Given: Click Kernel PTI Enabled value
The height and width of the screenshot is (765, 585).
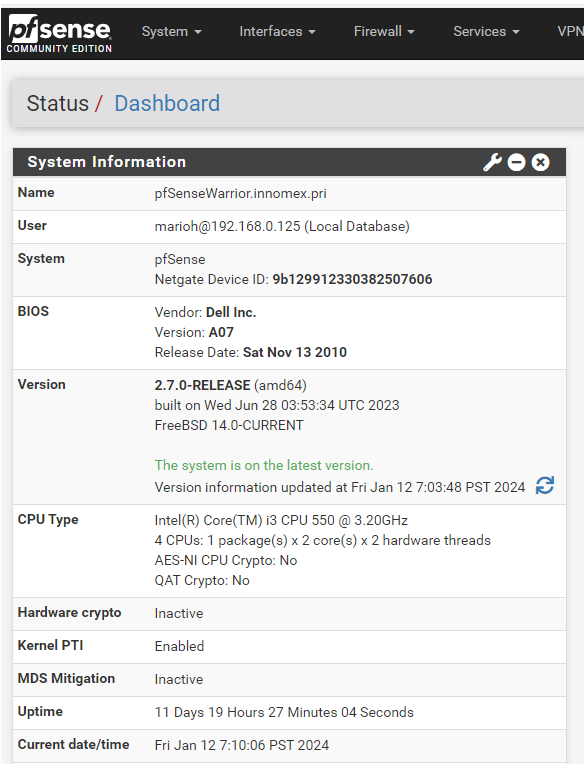Looking at the screenshot, I should (179, 646).
